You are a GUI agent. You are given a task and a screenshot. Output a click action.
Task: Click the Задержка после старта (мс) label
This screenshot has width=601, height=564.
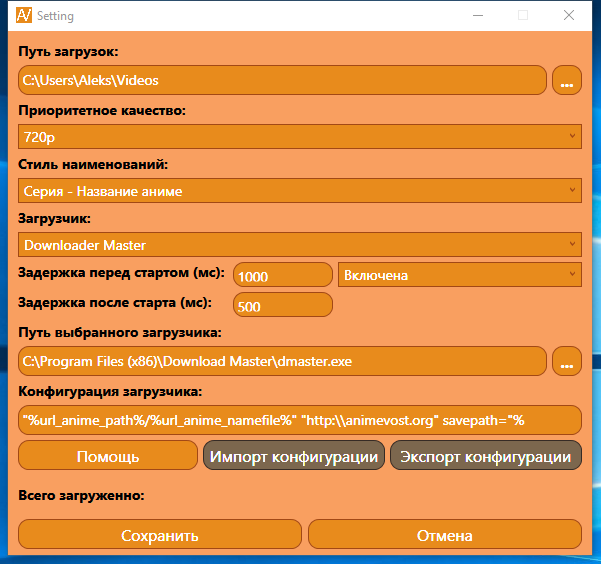point(115,303)
